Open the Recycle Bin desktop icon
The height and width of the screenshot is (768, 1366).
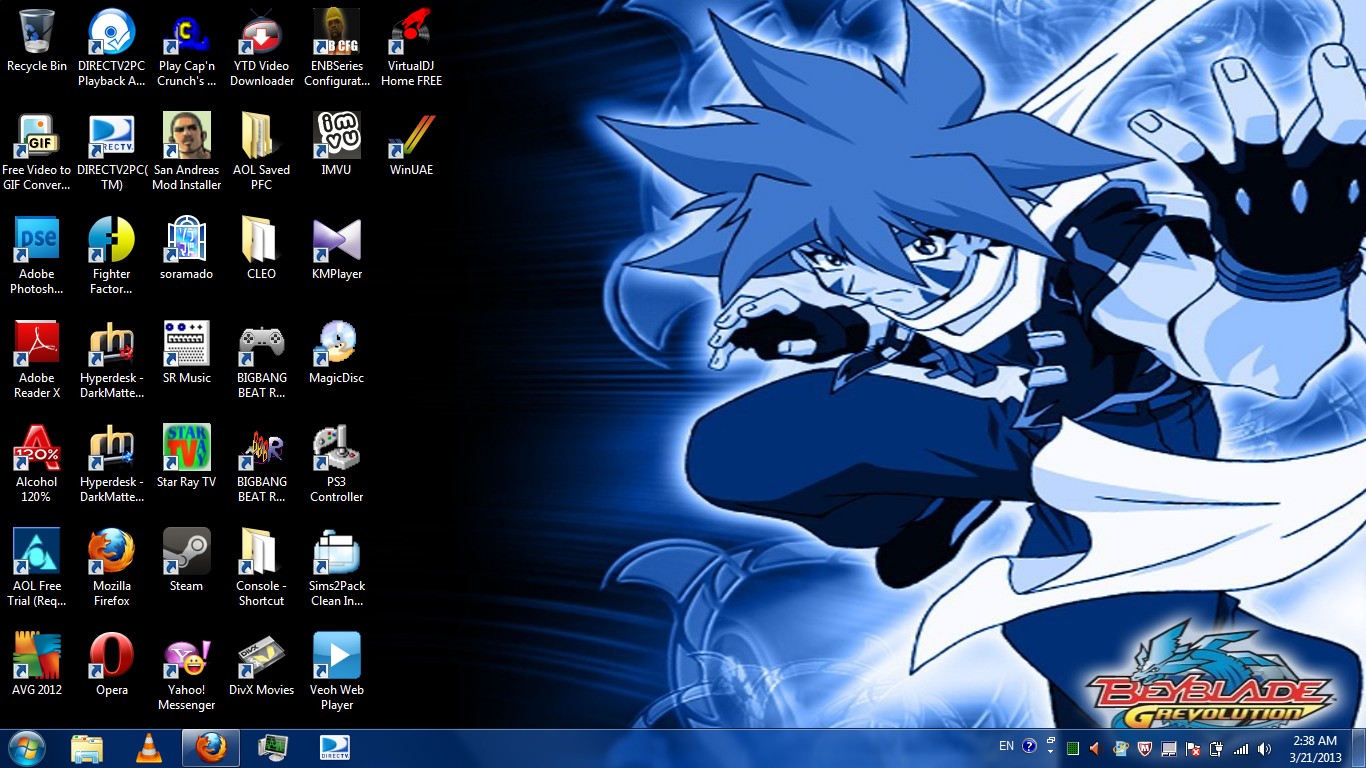point(37,41)
